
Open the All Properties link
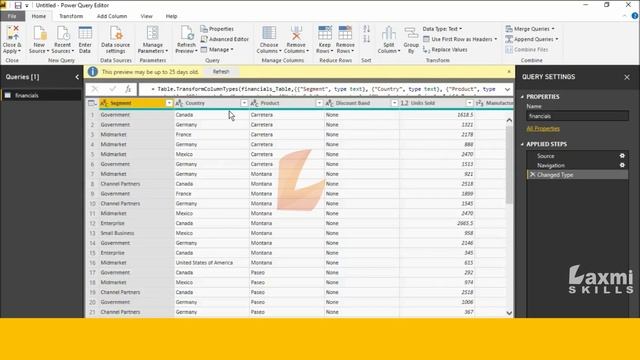(x=543, y=129)
